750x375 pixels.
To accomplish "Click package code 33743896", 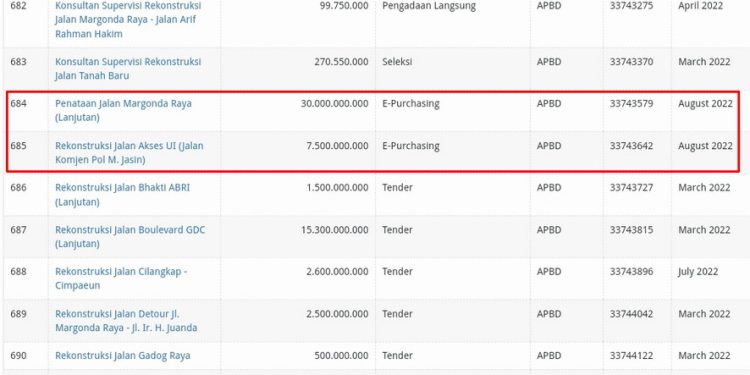I will 631,271.
